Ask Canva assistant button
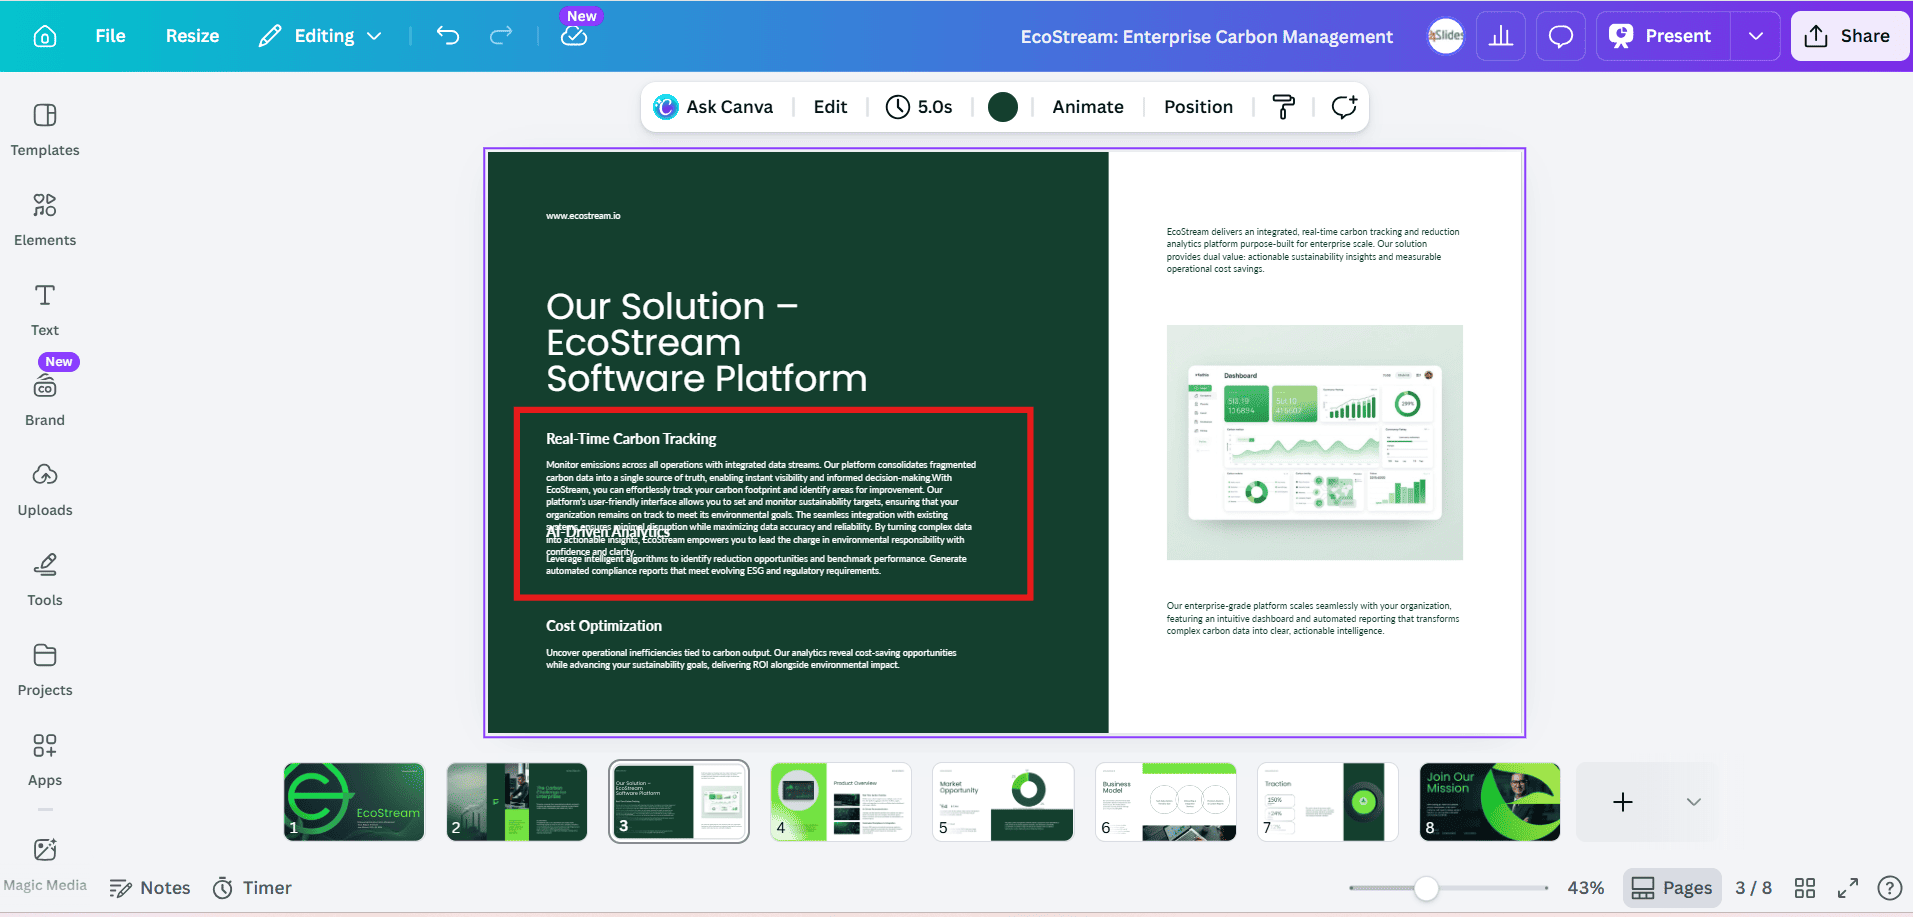This screenshot has width=1913, height=917. pyautogui.click(x=714, y=107)
